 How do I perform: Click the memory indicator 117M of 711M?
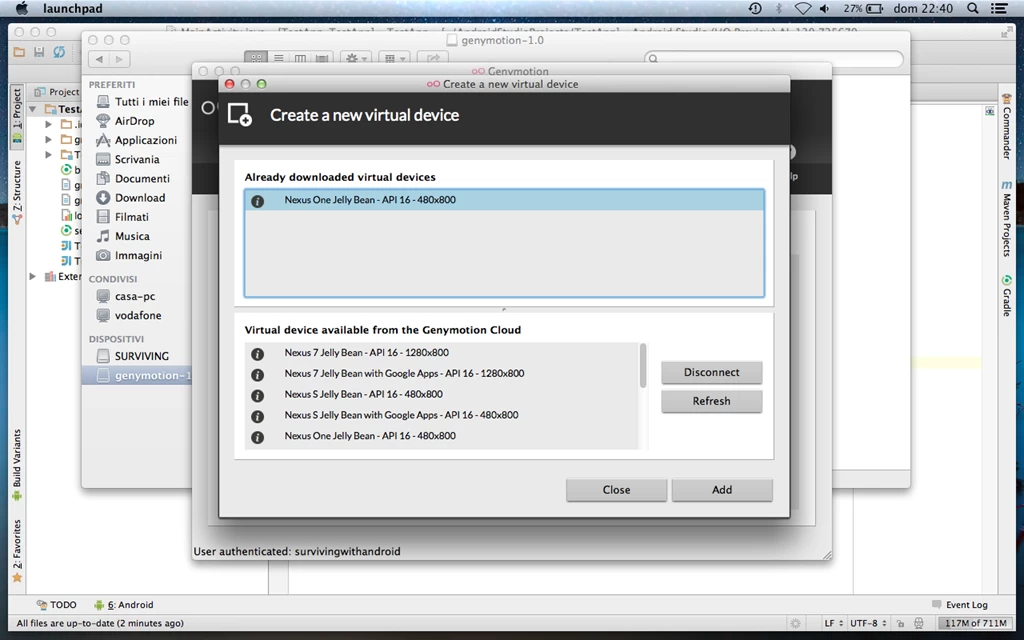click(975, 623)
